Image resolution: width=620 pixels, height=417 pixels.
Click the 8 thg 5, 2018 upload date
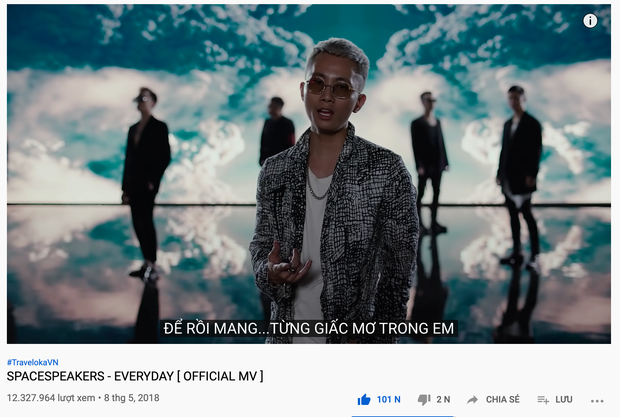coord(132,398)
